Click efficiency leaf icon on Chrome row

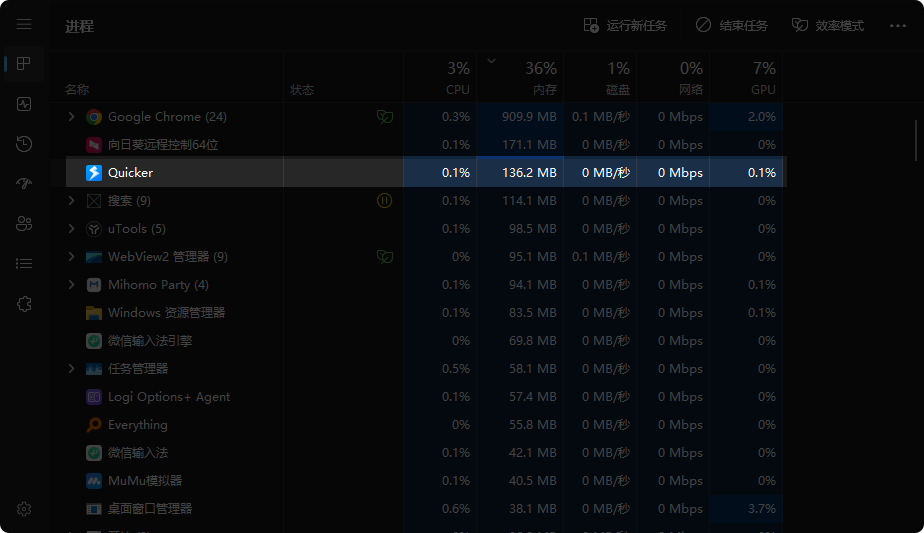click(385, 117)
